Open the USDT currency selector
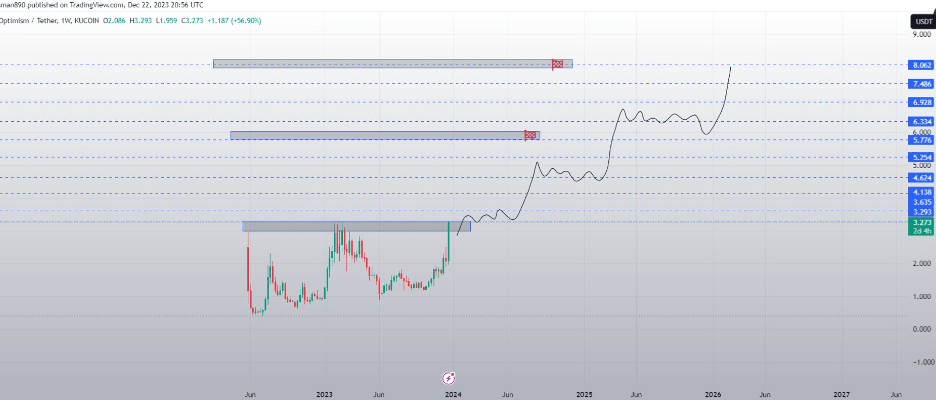This screenshot has width=936, height=400. [922, 22]
